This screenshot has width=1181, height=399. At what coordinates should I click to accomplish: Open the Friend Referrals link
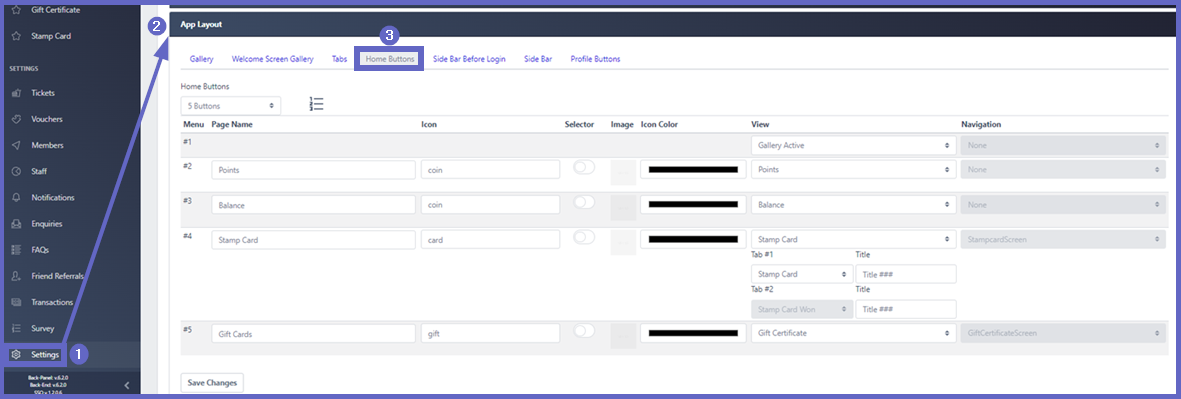pos(57,276)
